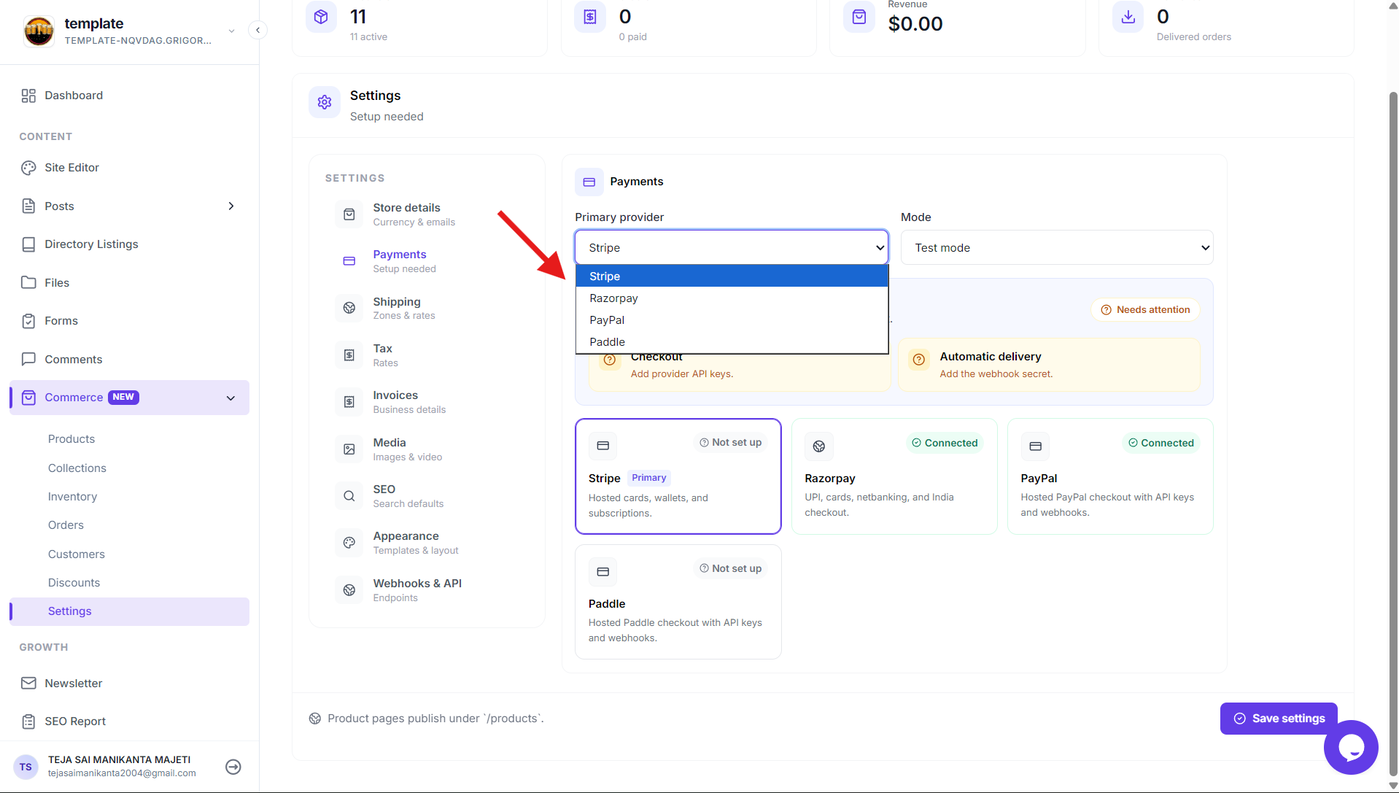Screen dimensions: 1399x793
Task: Choose Paddle in the provider list
Action: coord(732,342)
